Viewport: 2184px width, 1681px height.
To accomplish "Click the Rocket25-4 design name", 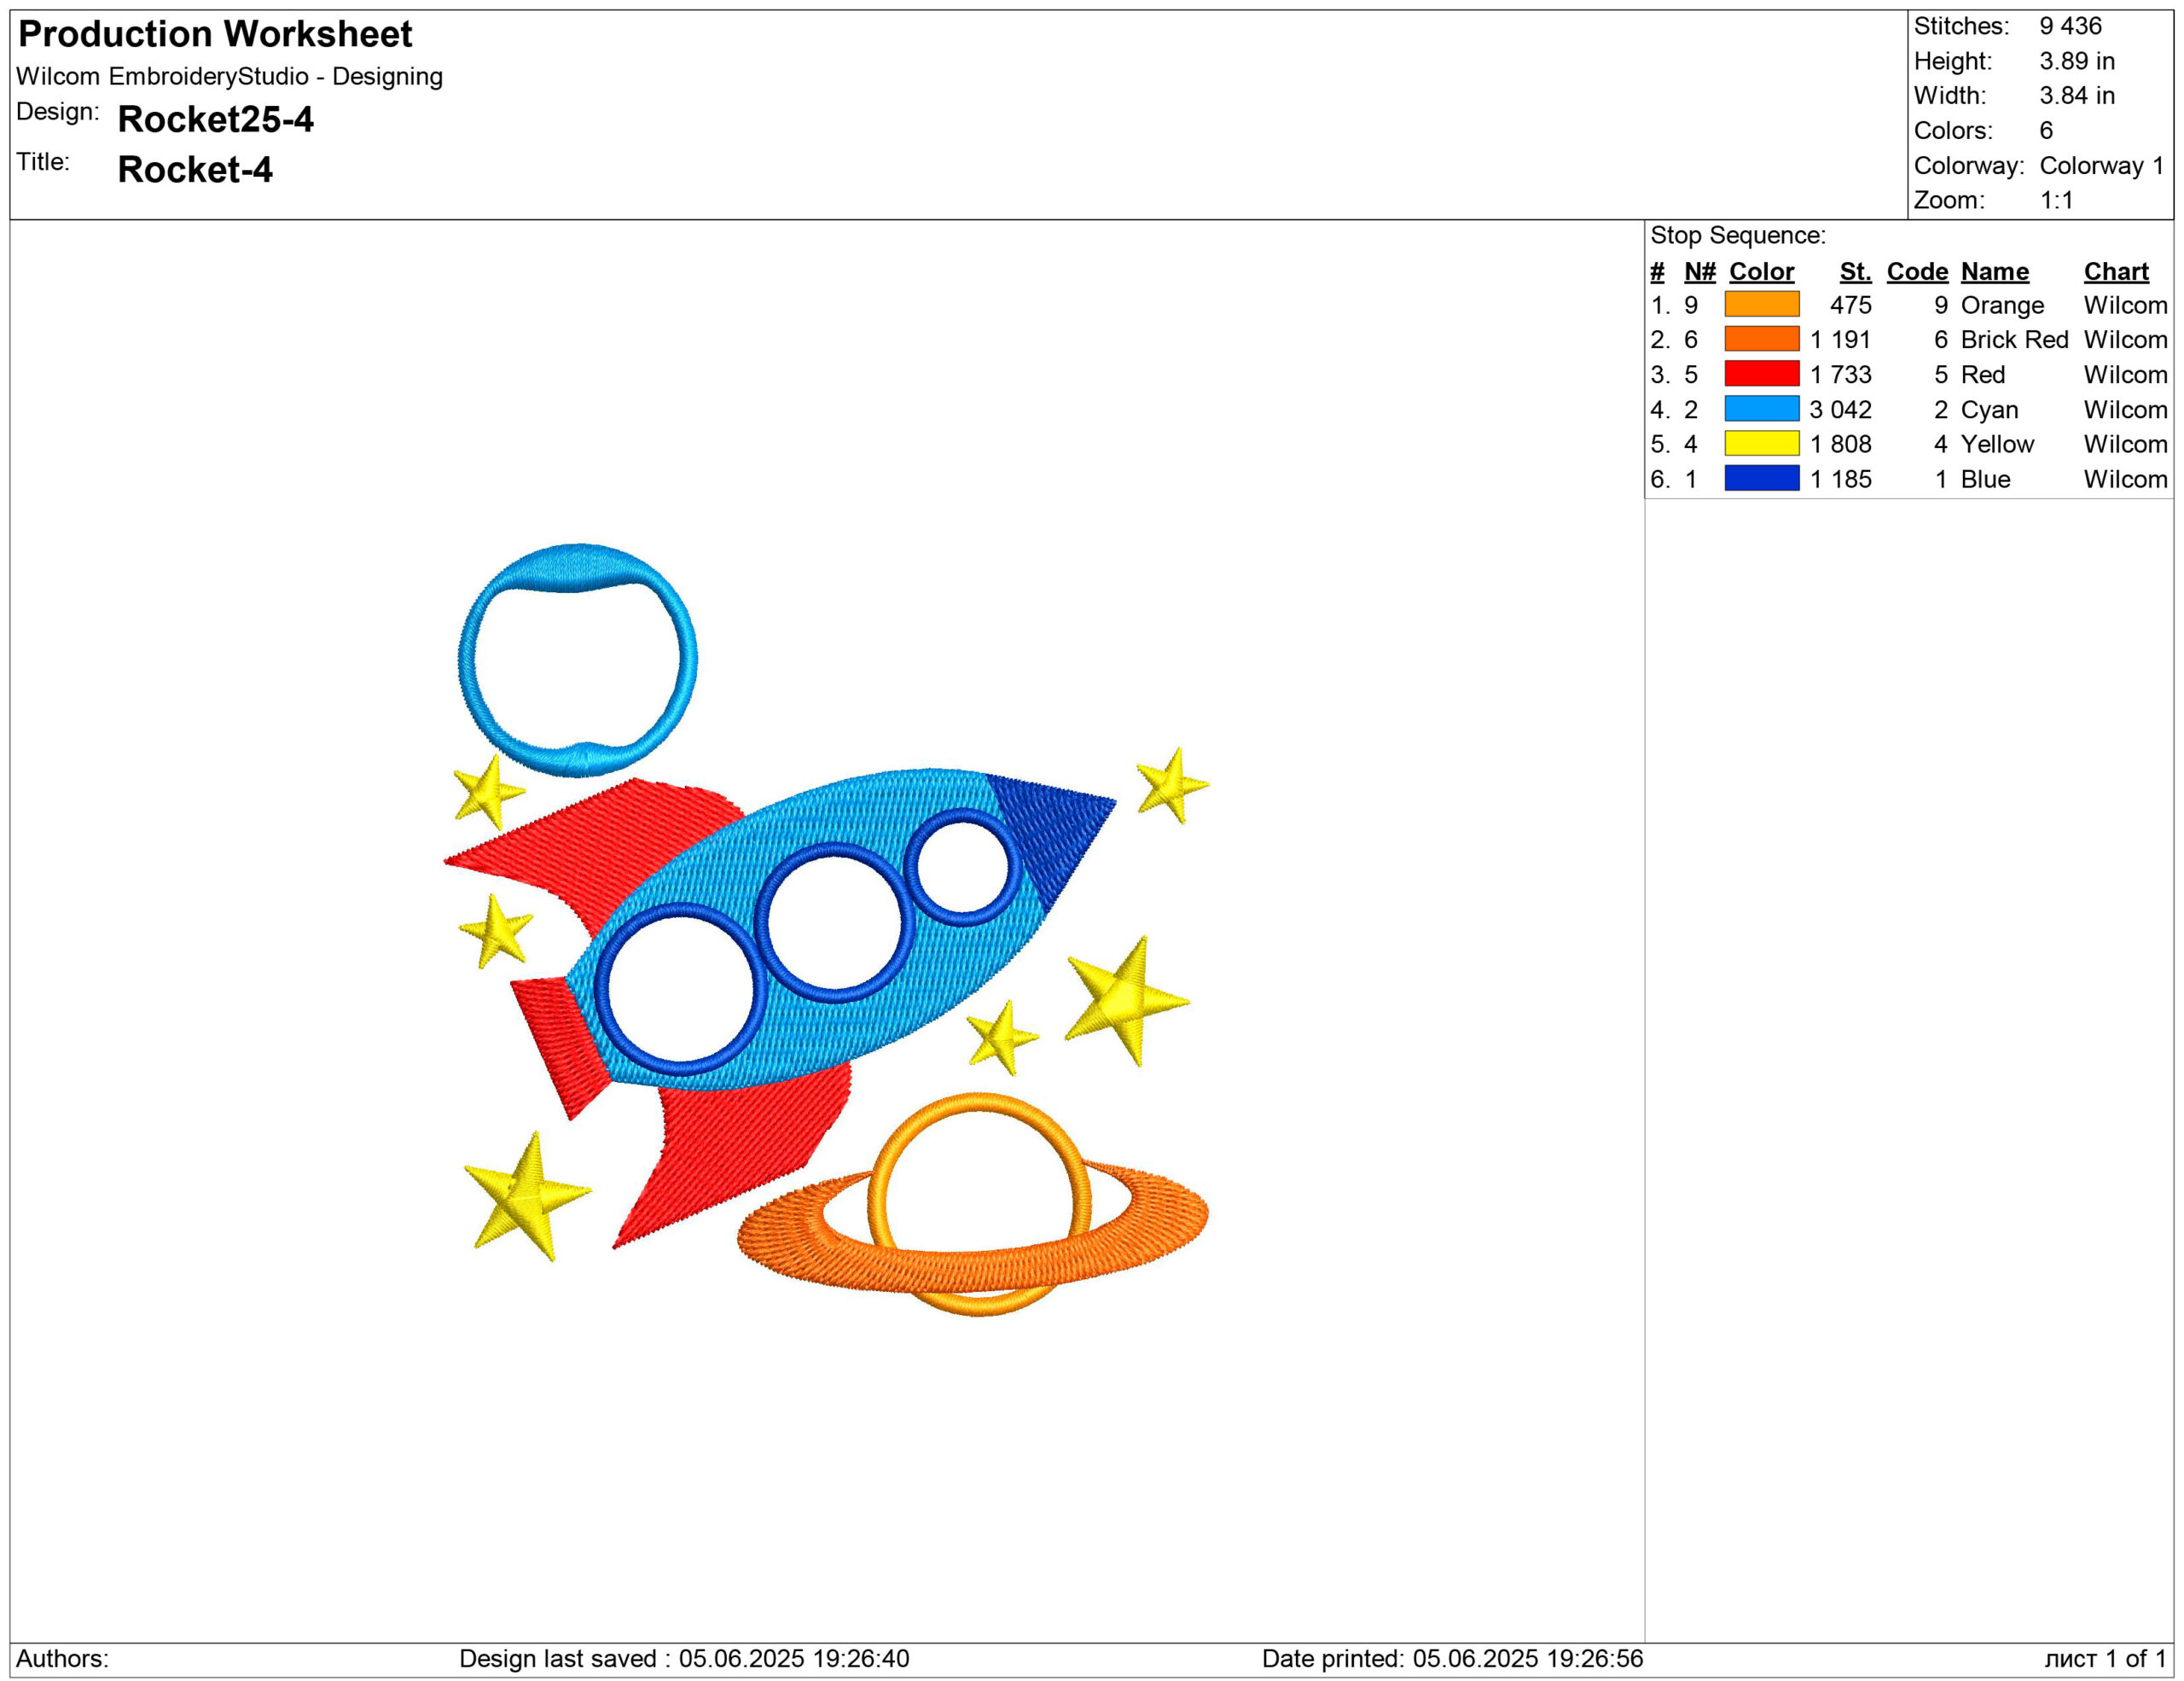I will pos(215,119).
